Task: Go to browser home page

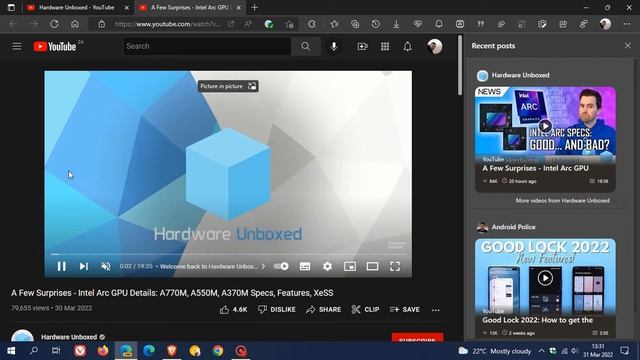Action: coord(75,24)
